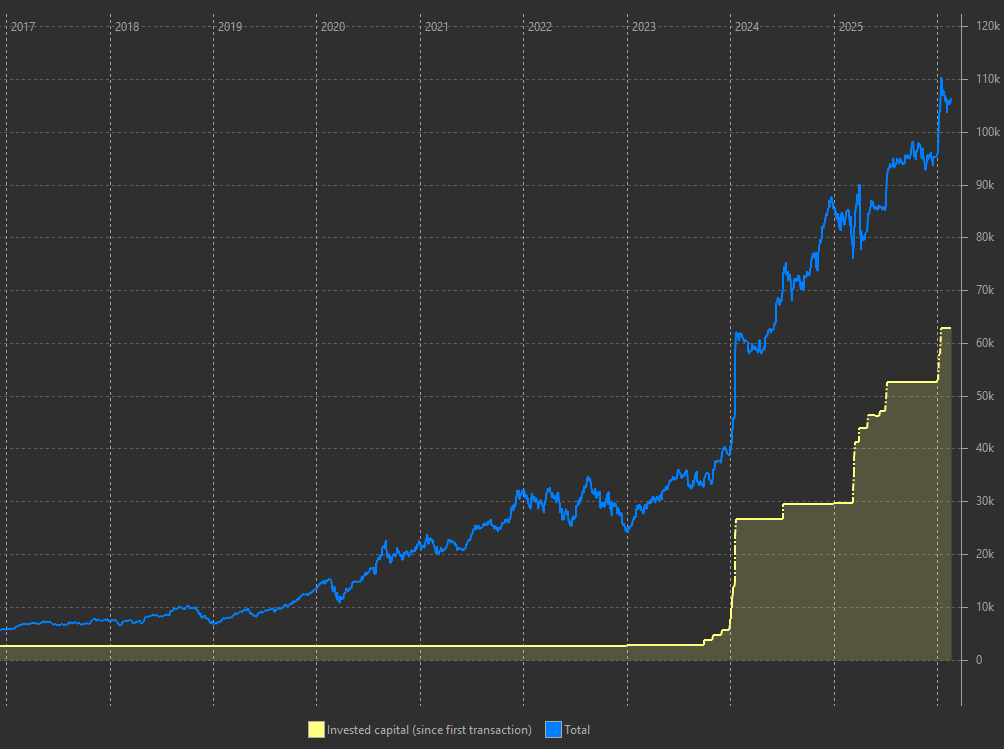Click the 2023 year label
This screenshot has height=749, width=1004.
[644, 27]
